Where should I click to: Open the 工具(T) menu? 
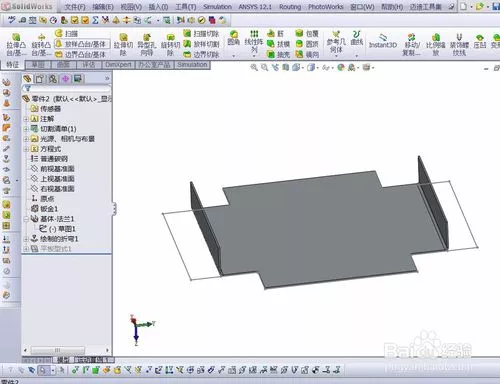point(186,7)
